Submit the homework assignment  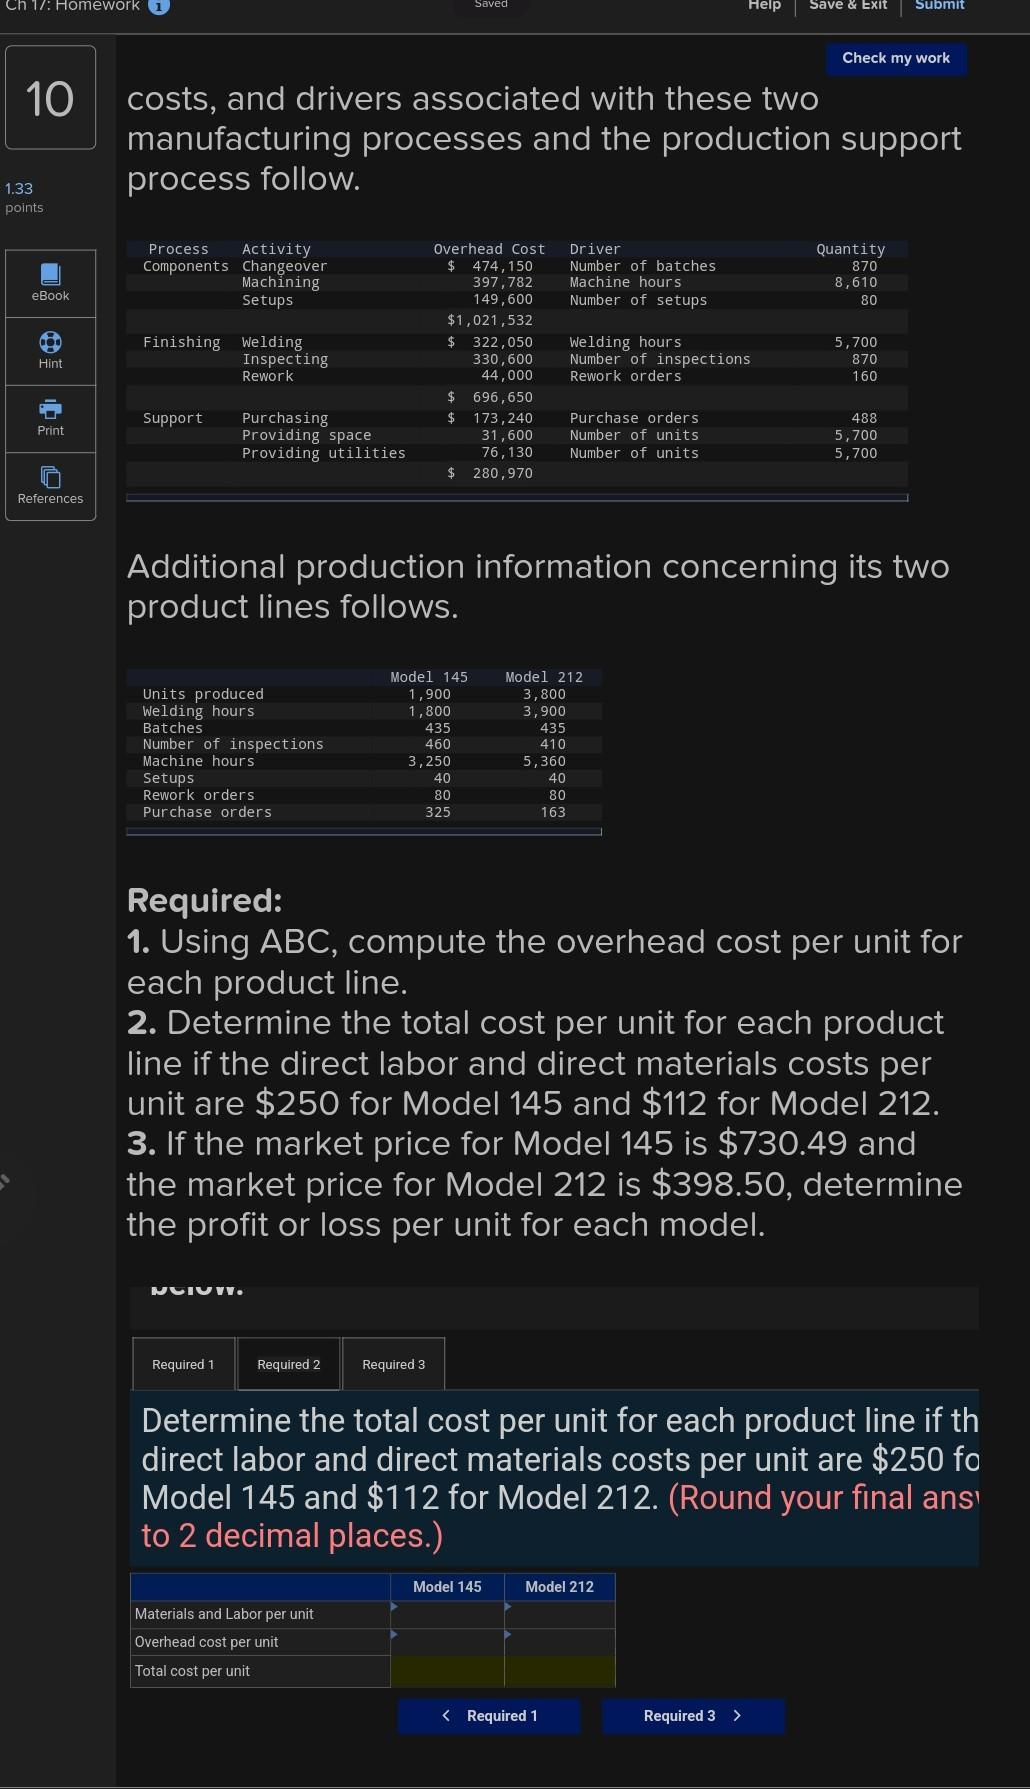point(939,5)
